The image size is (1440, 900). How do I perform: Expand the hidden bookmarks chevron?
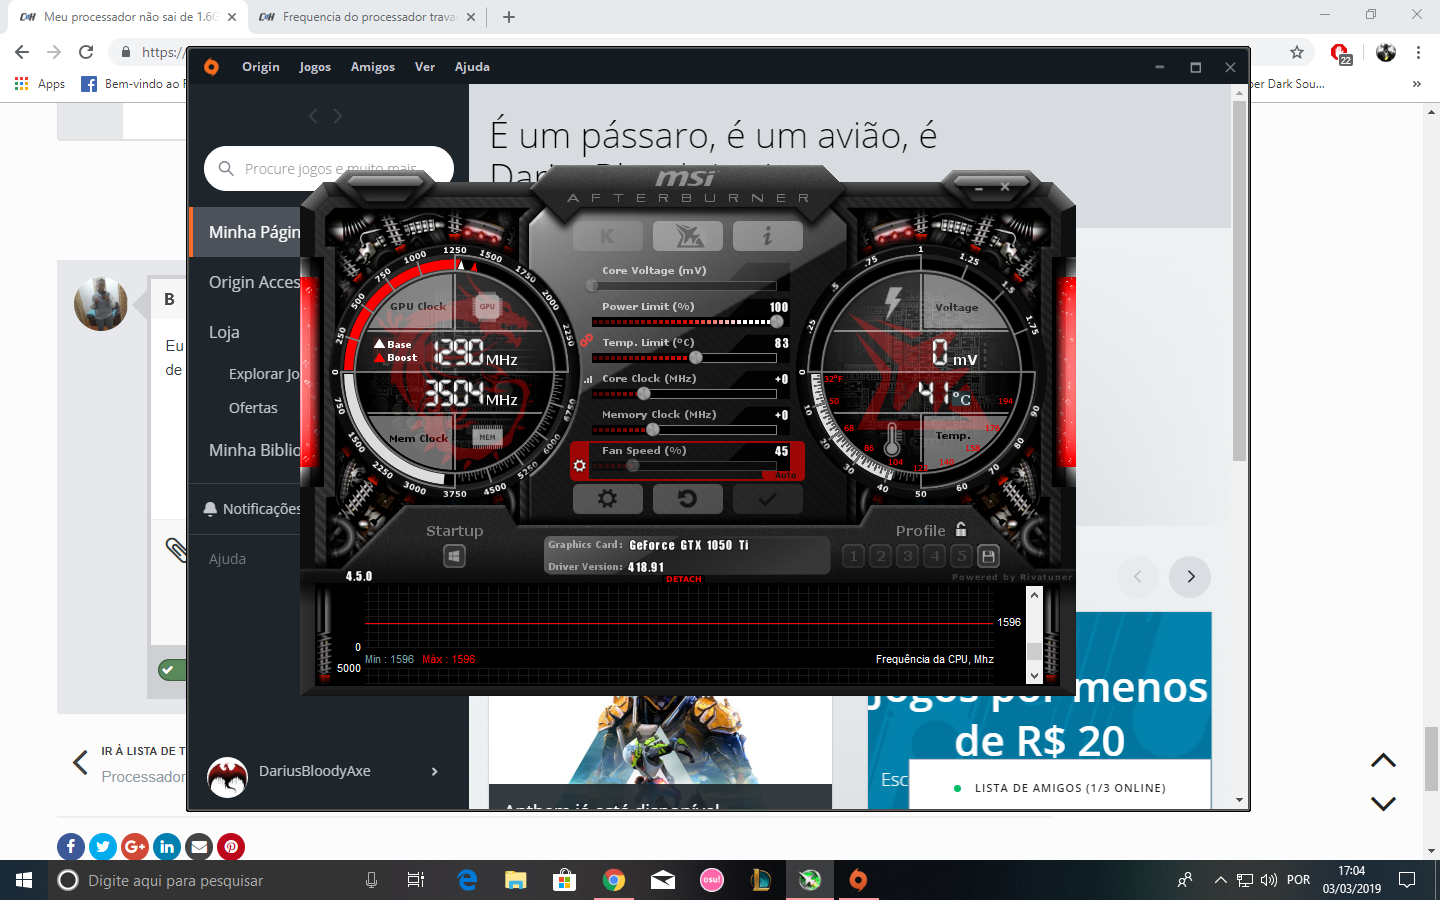(1416, 84)
